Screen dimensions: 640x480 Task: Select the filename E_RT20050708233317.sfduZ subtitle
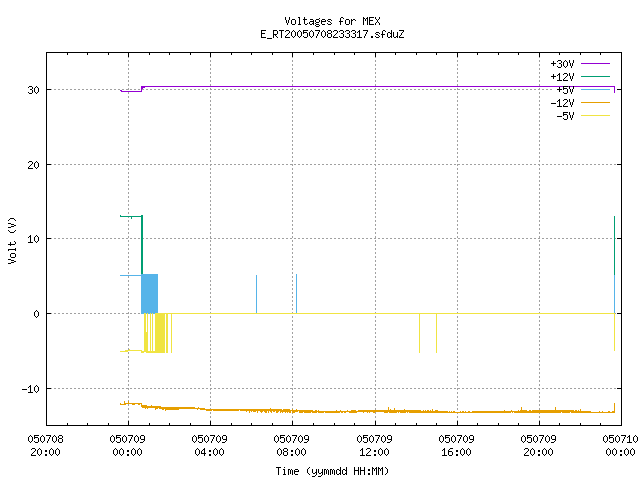(x=332, y=34)
